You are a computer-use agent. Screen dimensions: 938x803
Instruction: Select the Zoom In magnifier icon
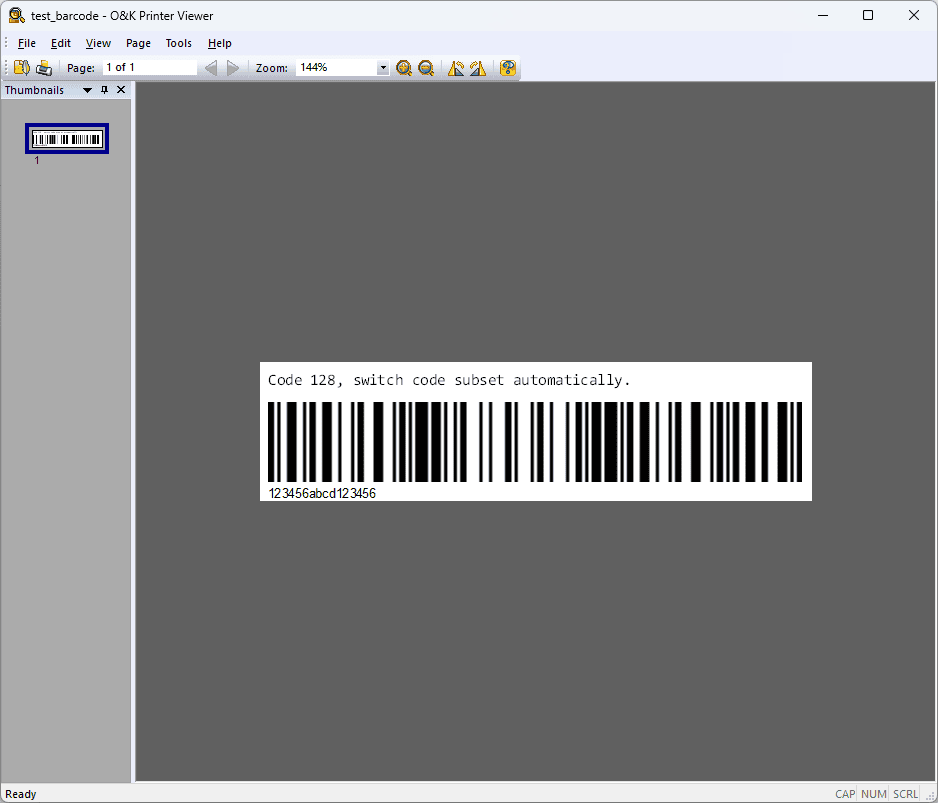404,68
